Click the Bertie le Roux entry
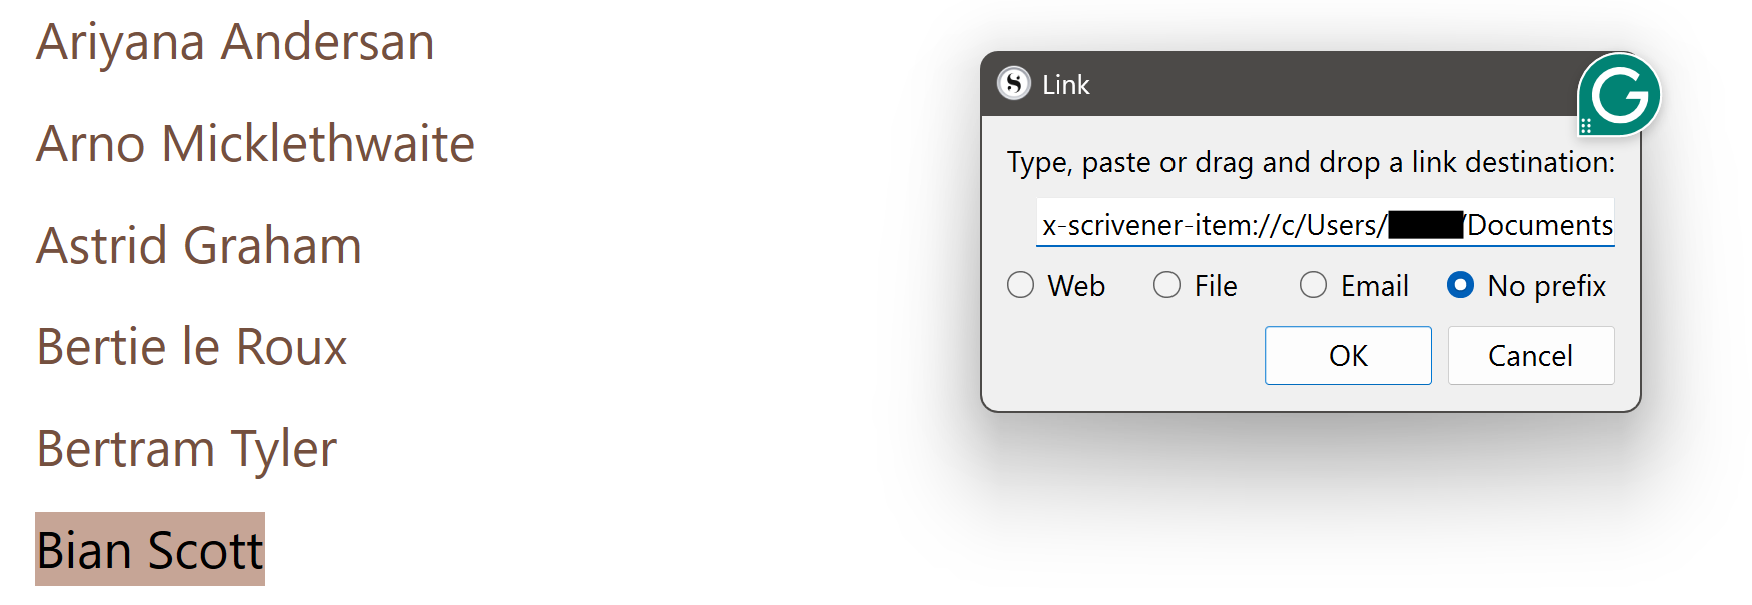Screen dimensions: 1752x605 [x=191, y=347]
